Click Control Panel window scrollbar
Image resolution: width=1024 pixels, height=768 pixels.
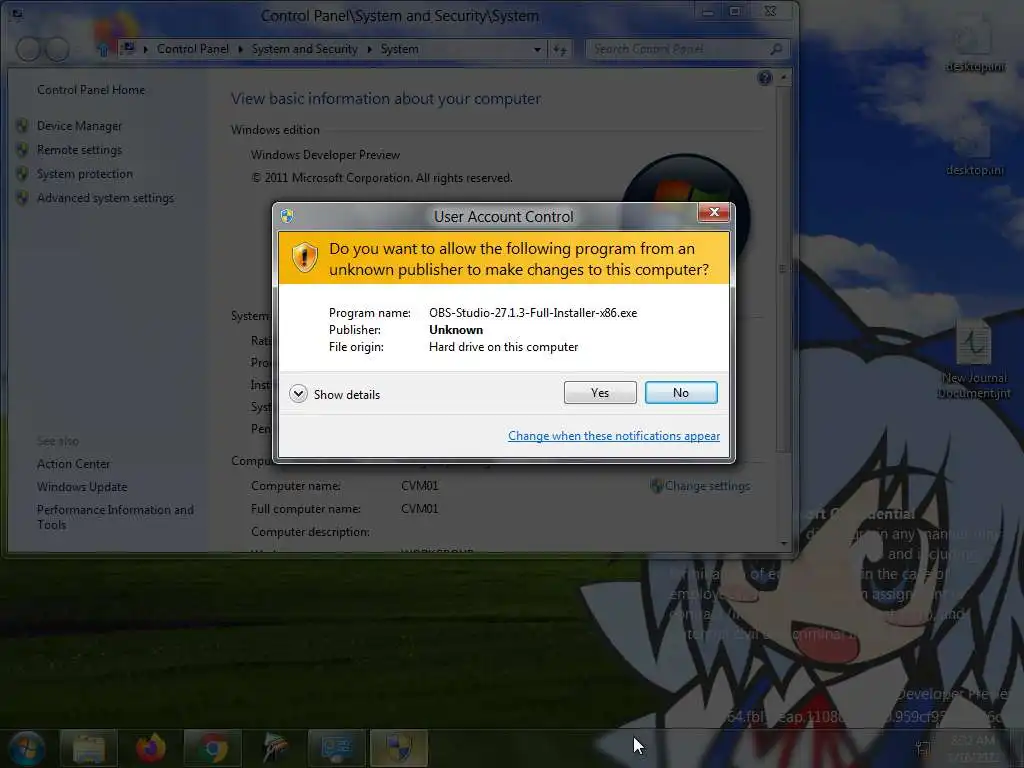coord(782,268)
